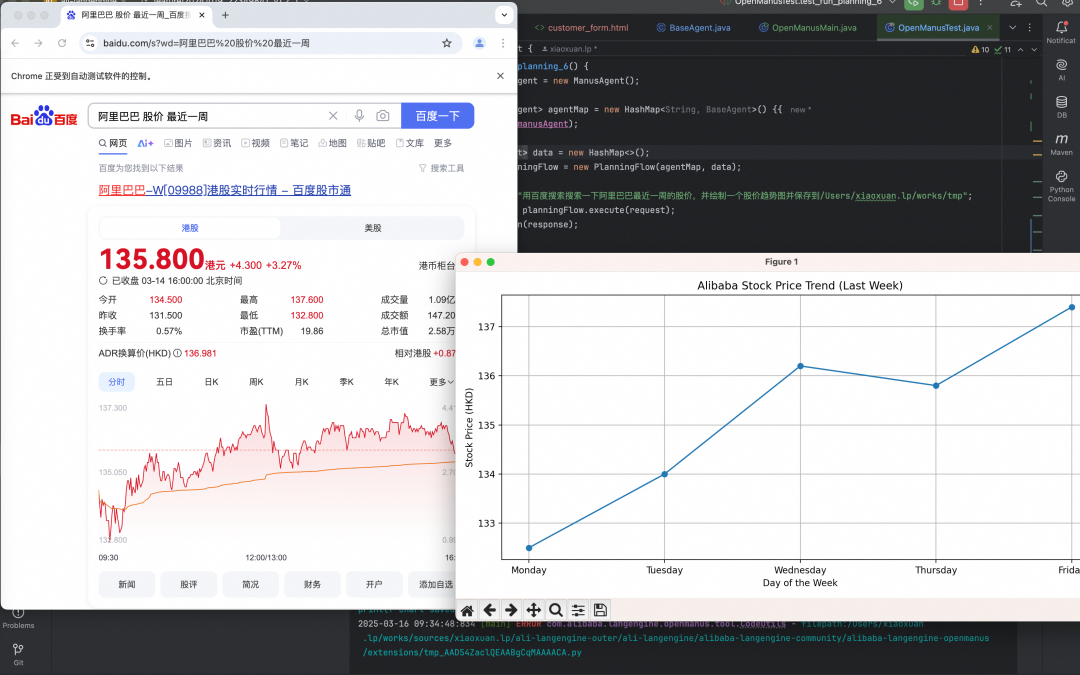Click the Baidu logo

44,116
